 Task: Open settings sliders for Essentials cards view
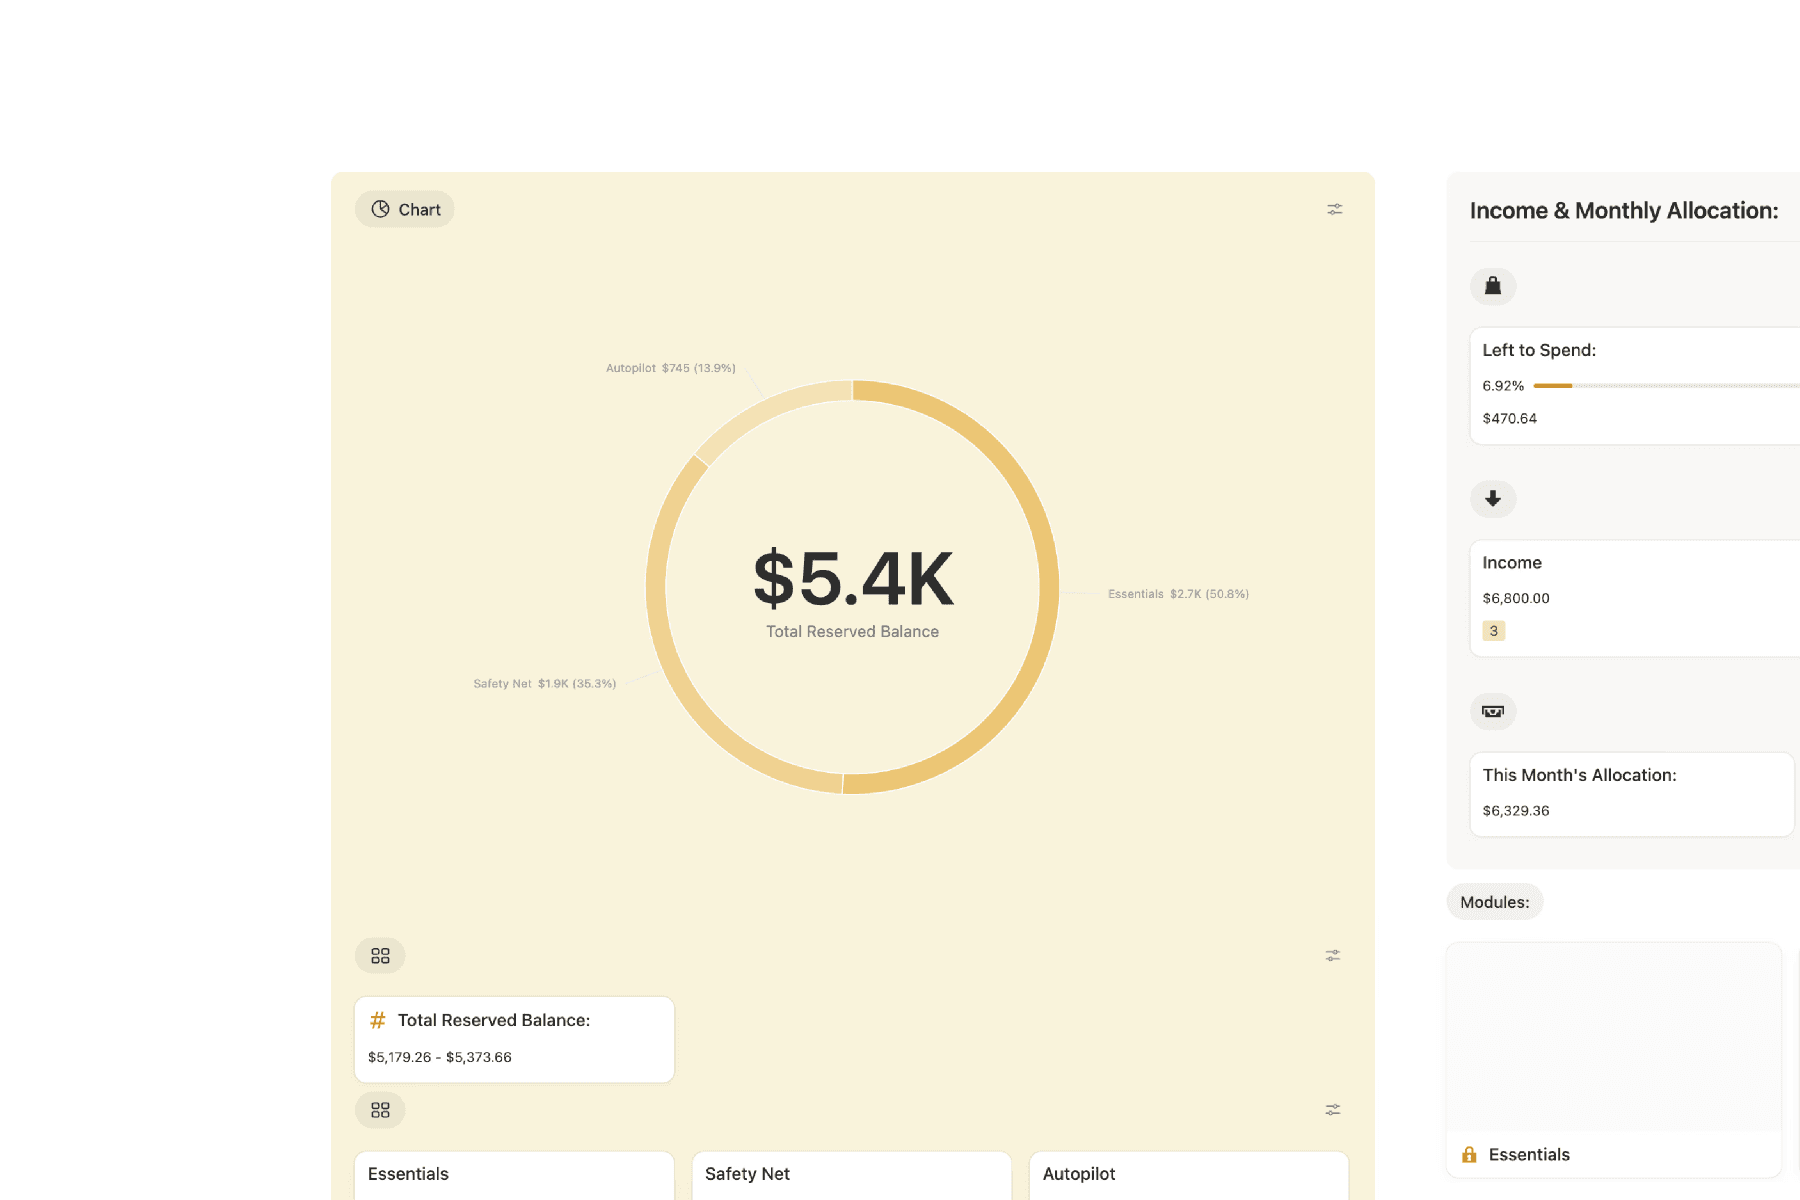[x=1333, y=1110]
